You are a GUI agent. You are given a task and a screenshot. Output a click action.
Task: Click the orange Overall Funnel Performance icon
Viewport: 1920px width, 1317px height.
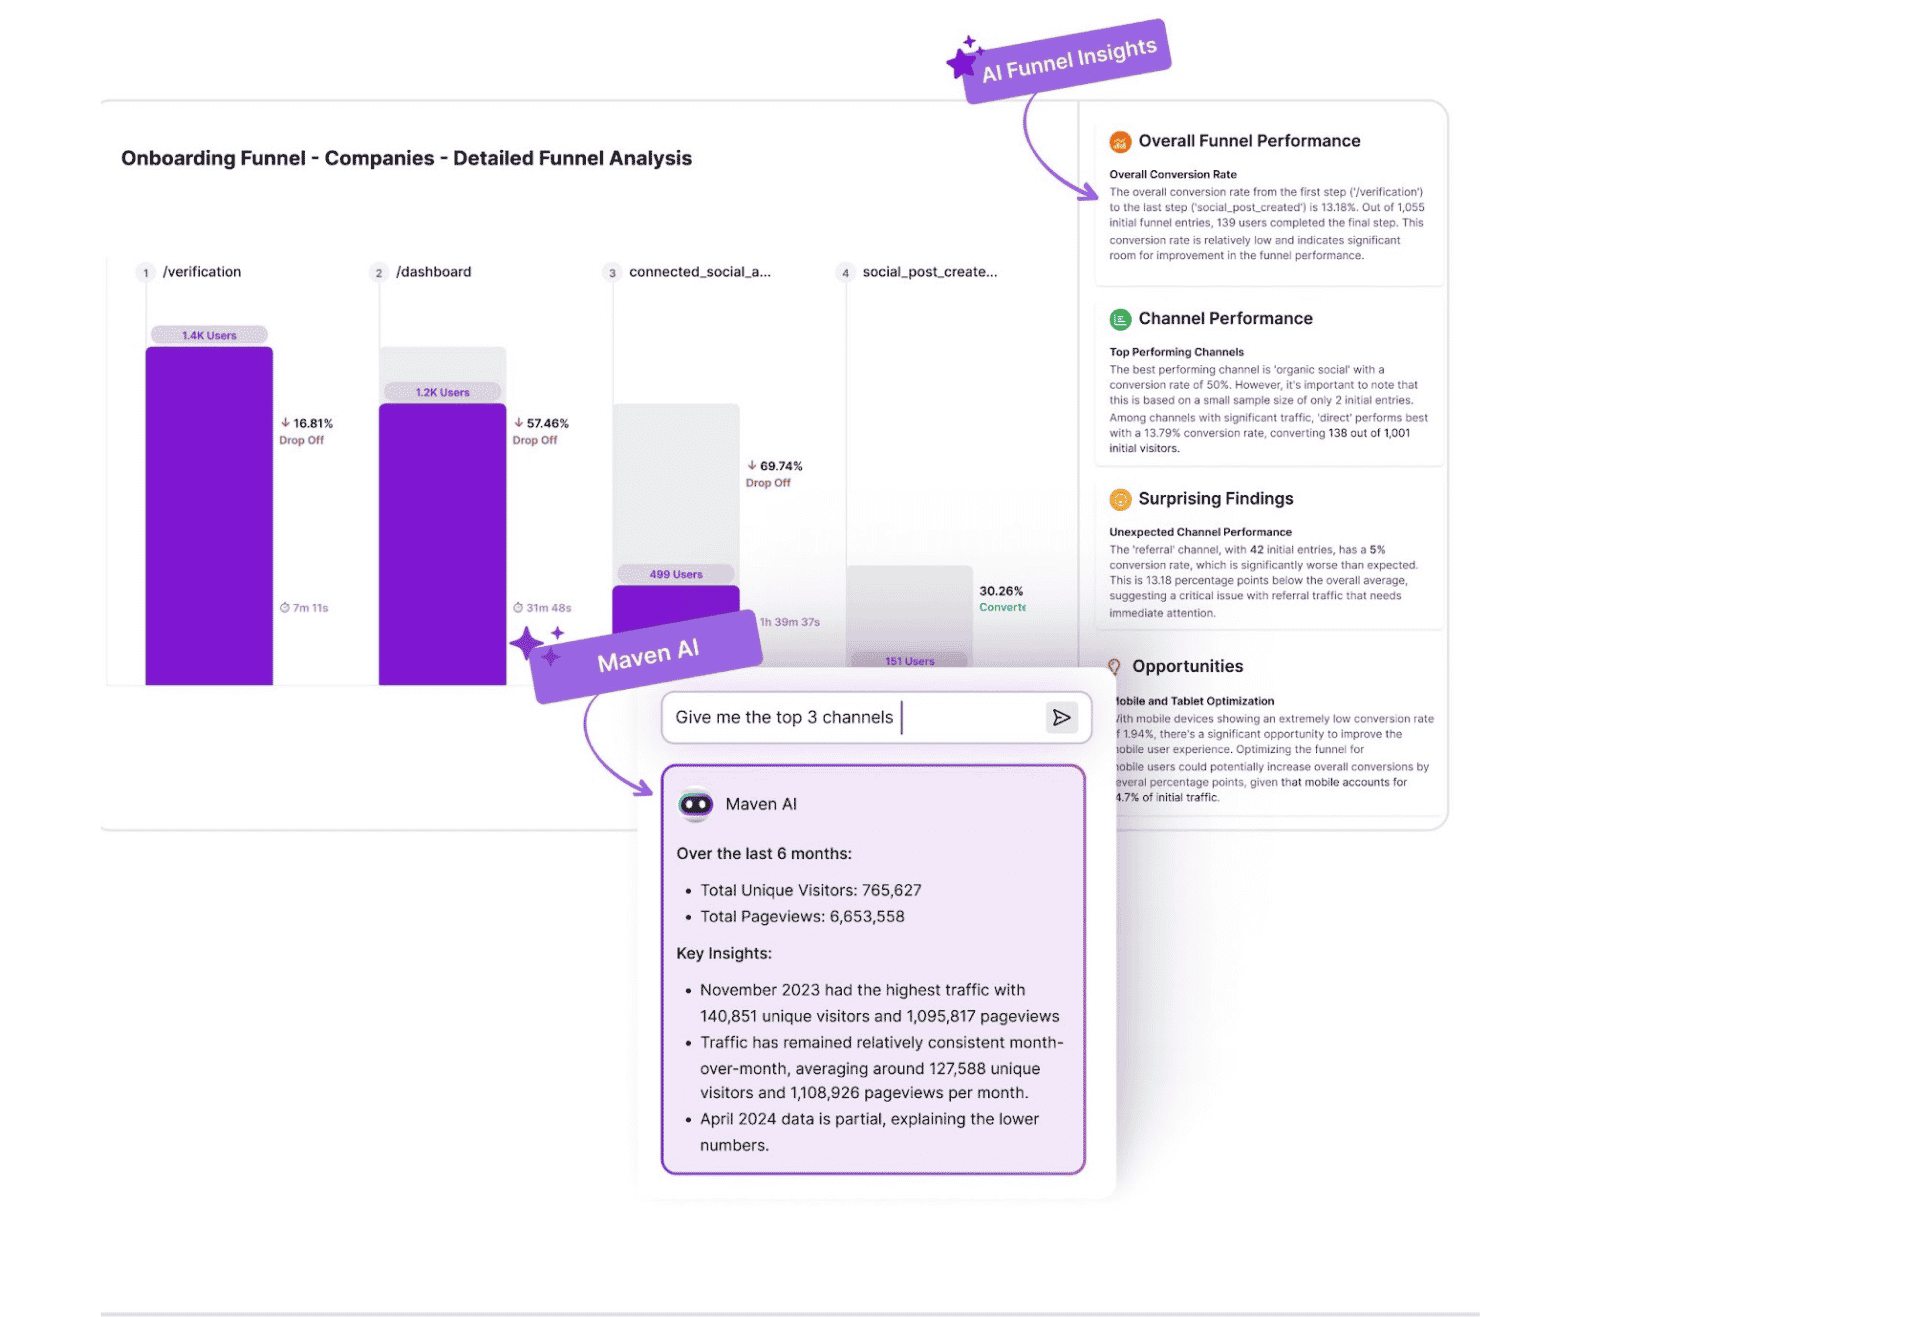[1120, 142]
